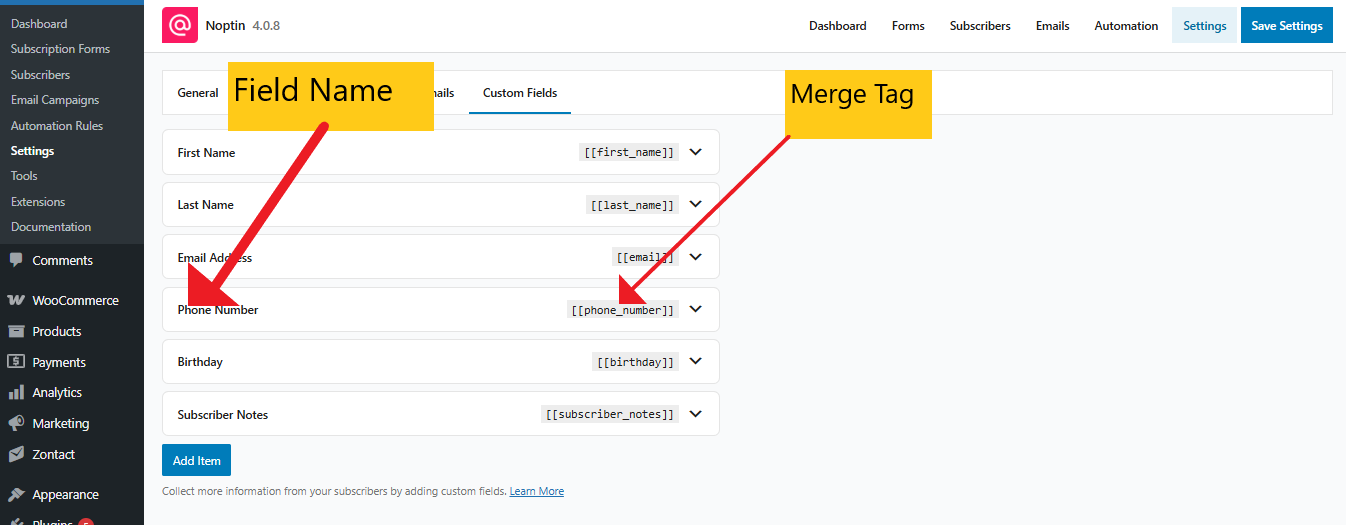Screen dimensions: 1346x525
Task: Click the [[phone_number]] merge tag
Action: click(622, 310)
